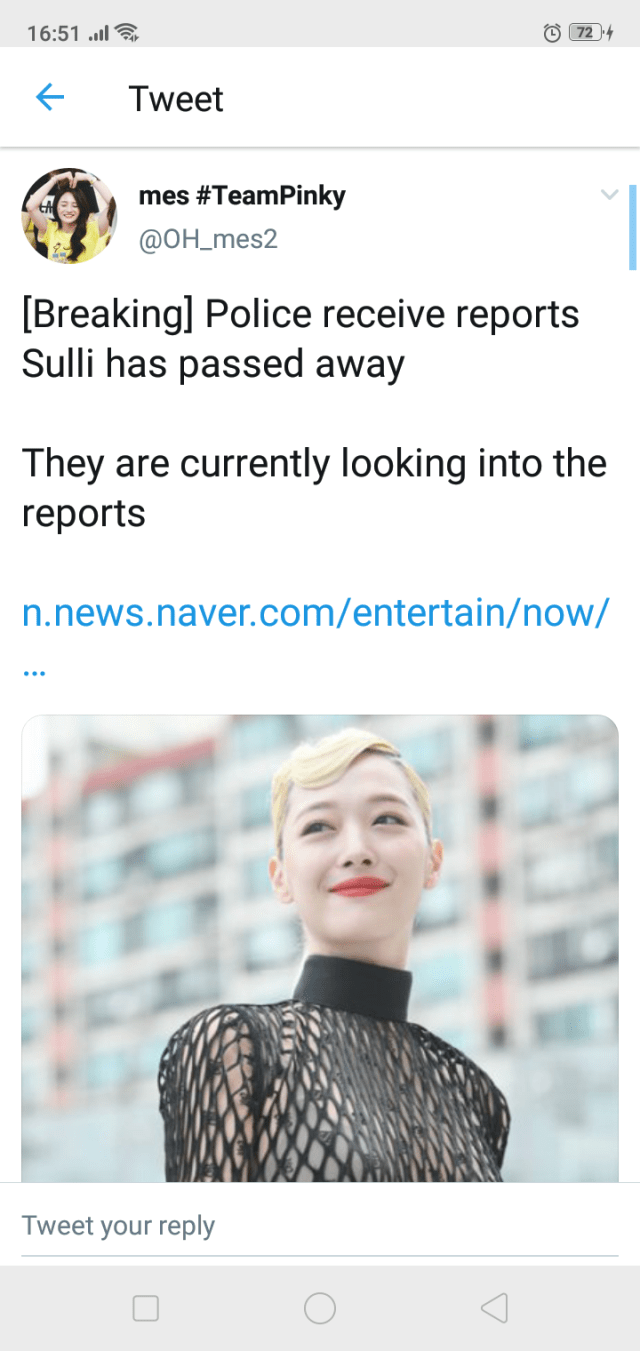Tap the Android recent apps square

[x=146, y=1308]
